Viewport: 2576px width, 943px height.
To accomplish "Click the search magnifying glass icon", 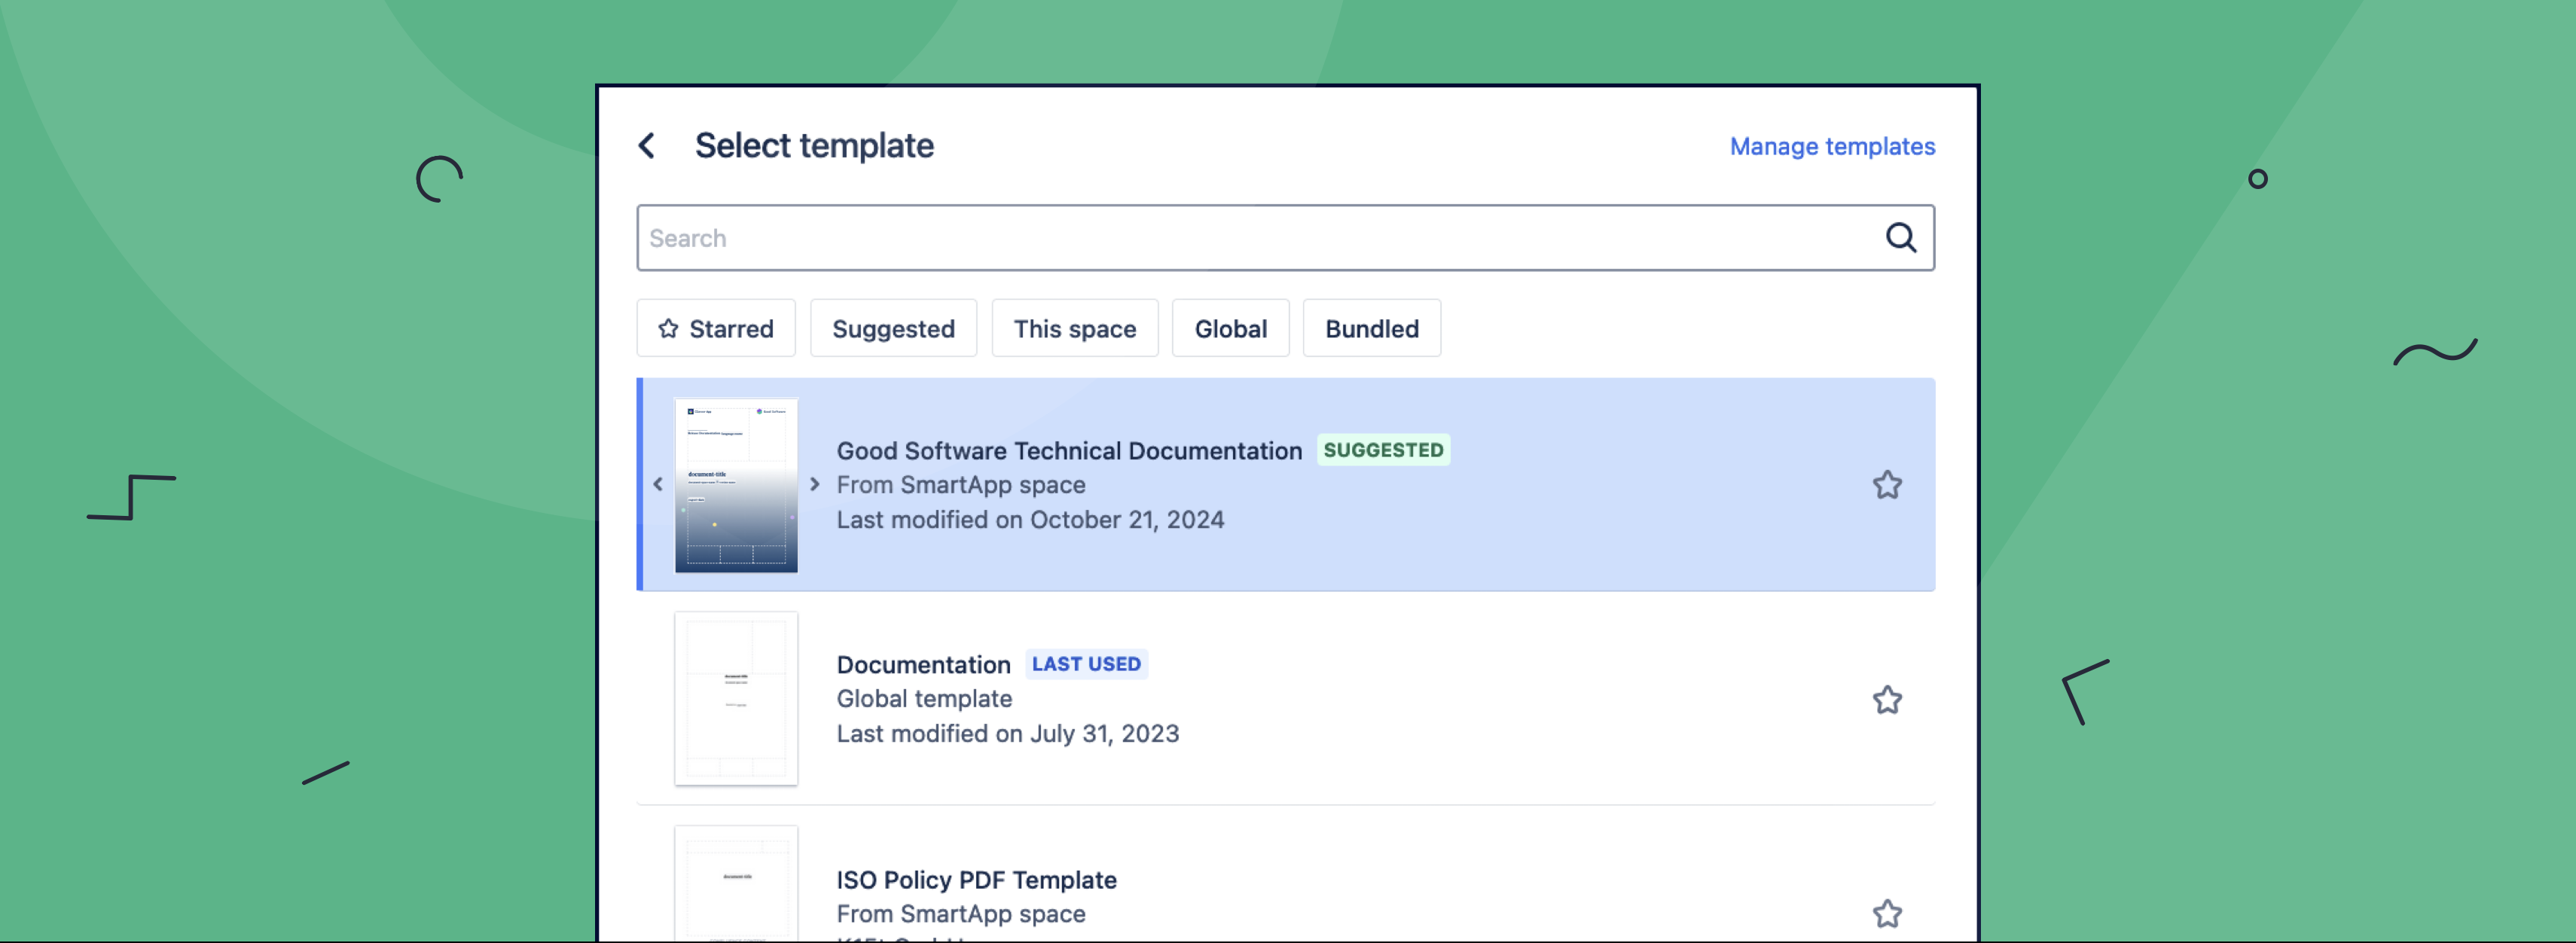I will (x=1900, y=237).
